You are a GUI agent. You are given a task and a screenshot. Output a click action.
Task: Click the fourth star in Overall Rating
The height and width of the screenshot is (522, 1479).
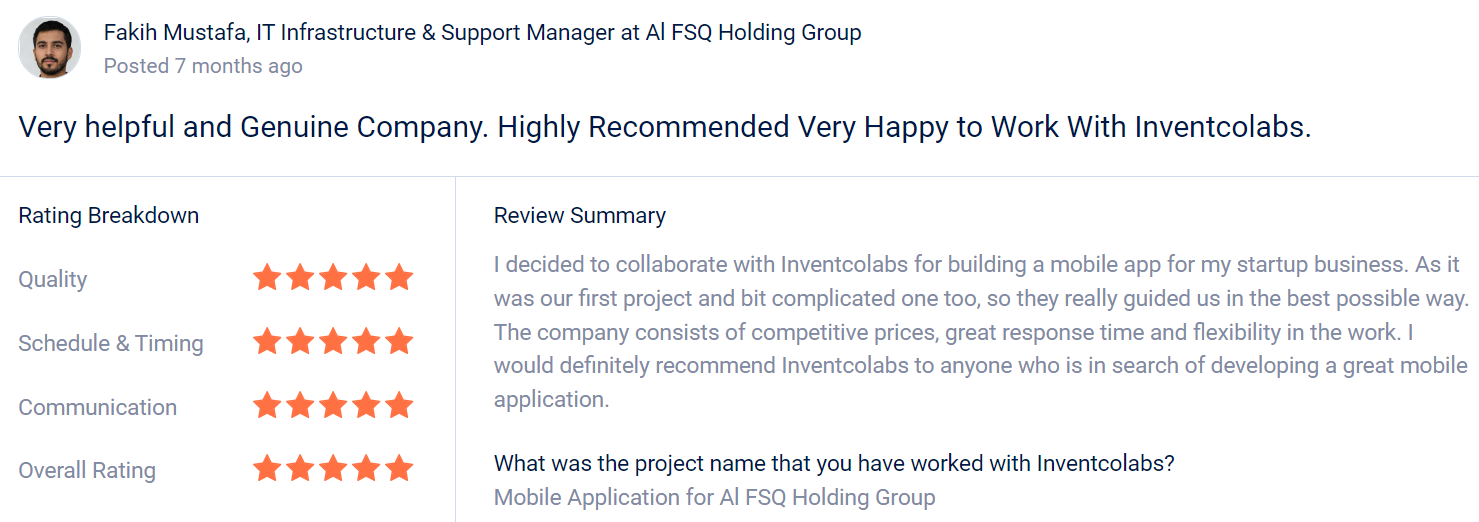366,469
